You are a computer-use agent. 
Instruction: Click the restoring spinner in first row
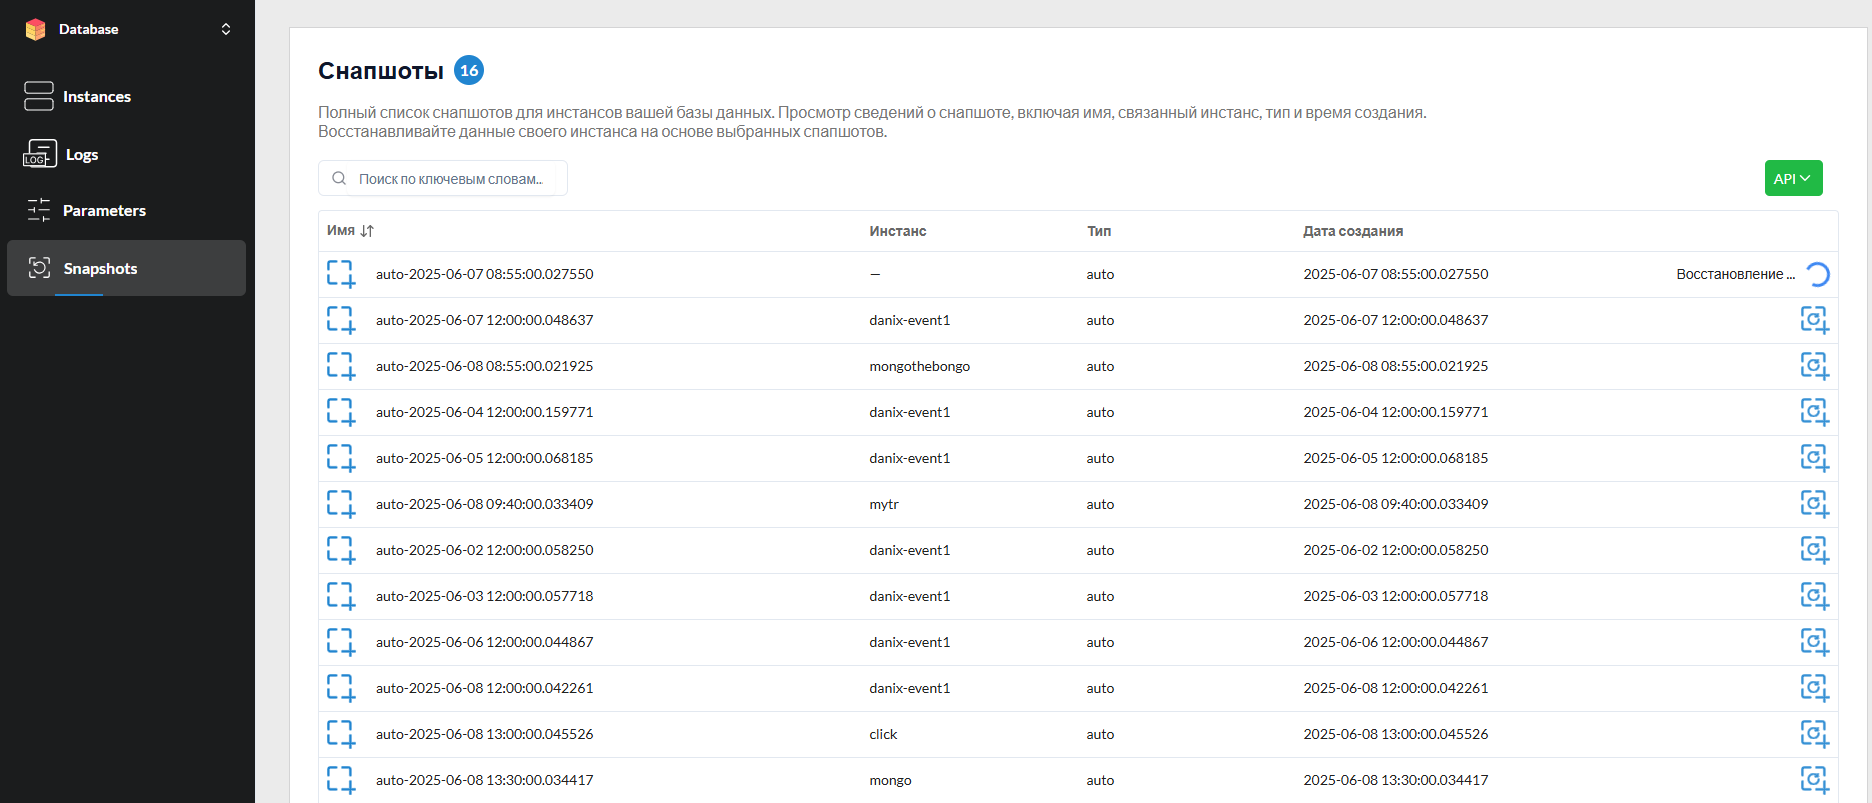point(1817,274)
